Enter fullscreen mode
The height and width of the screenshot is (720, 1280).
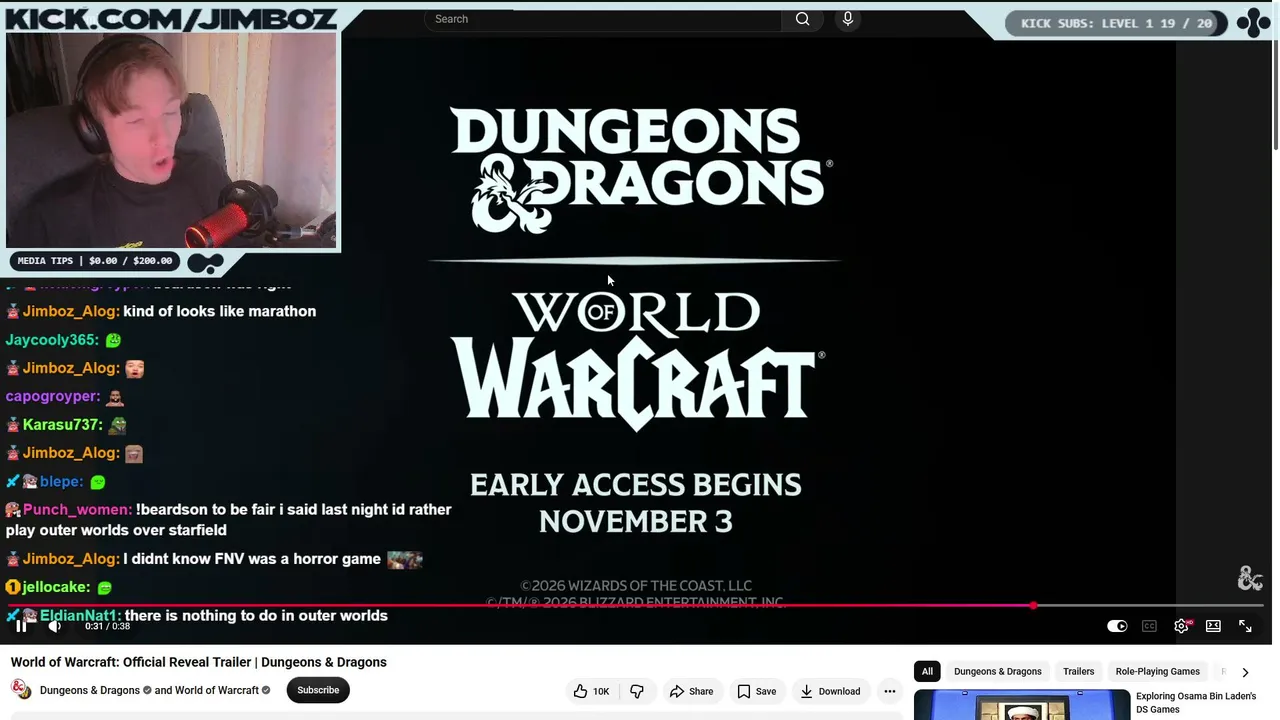pyautogui.click(x=1245, y=626)
